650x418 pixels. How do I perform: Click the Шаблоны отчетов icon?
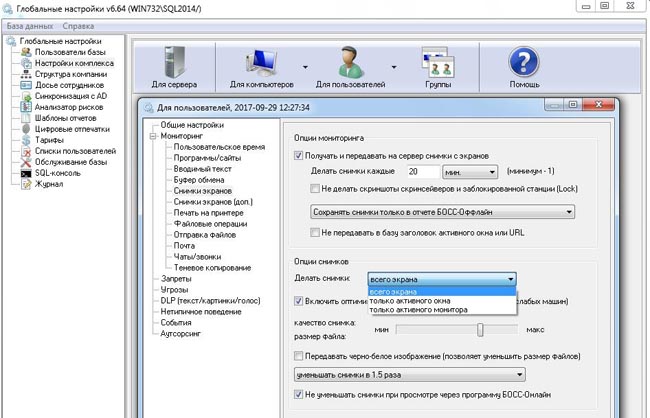coord(26,118)
